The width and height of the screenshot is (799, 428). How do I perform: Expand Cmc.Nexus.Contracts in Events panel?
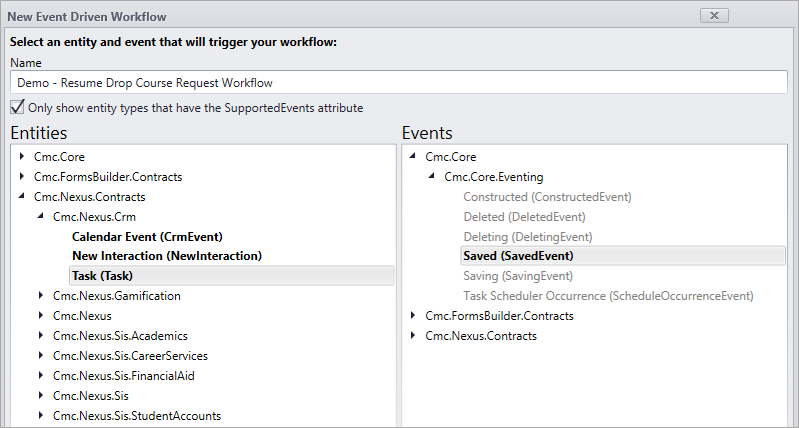pos(413,336)
